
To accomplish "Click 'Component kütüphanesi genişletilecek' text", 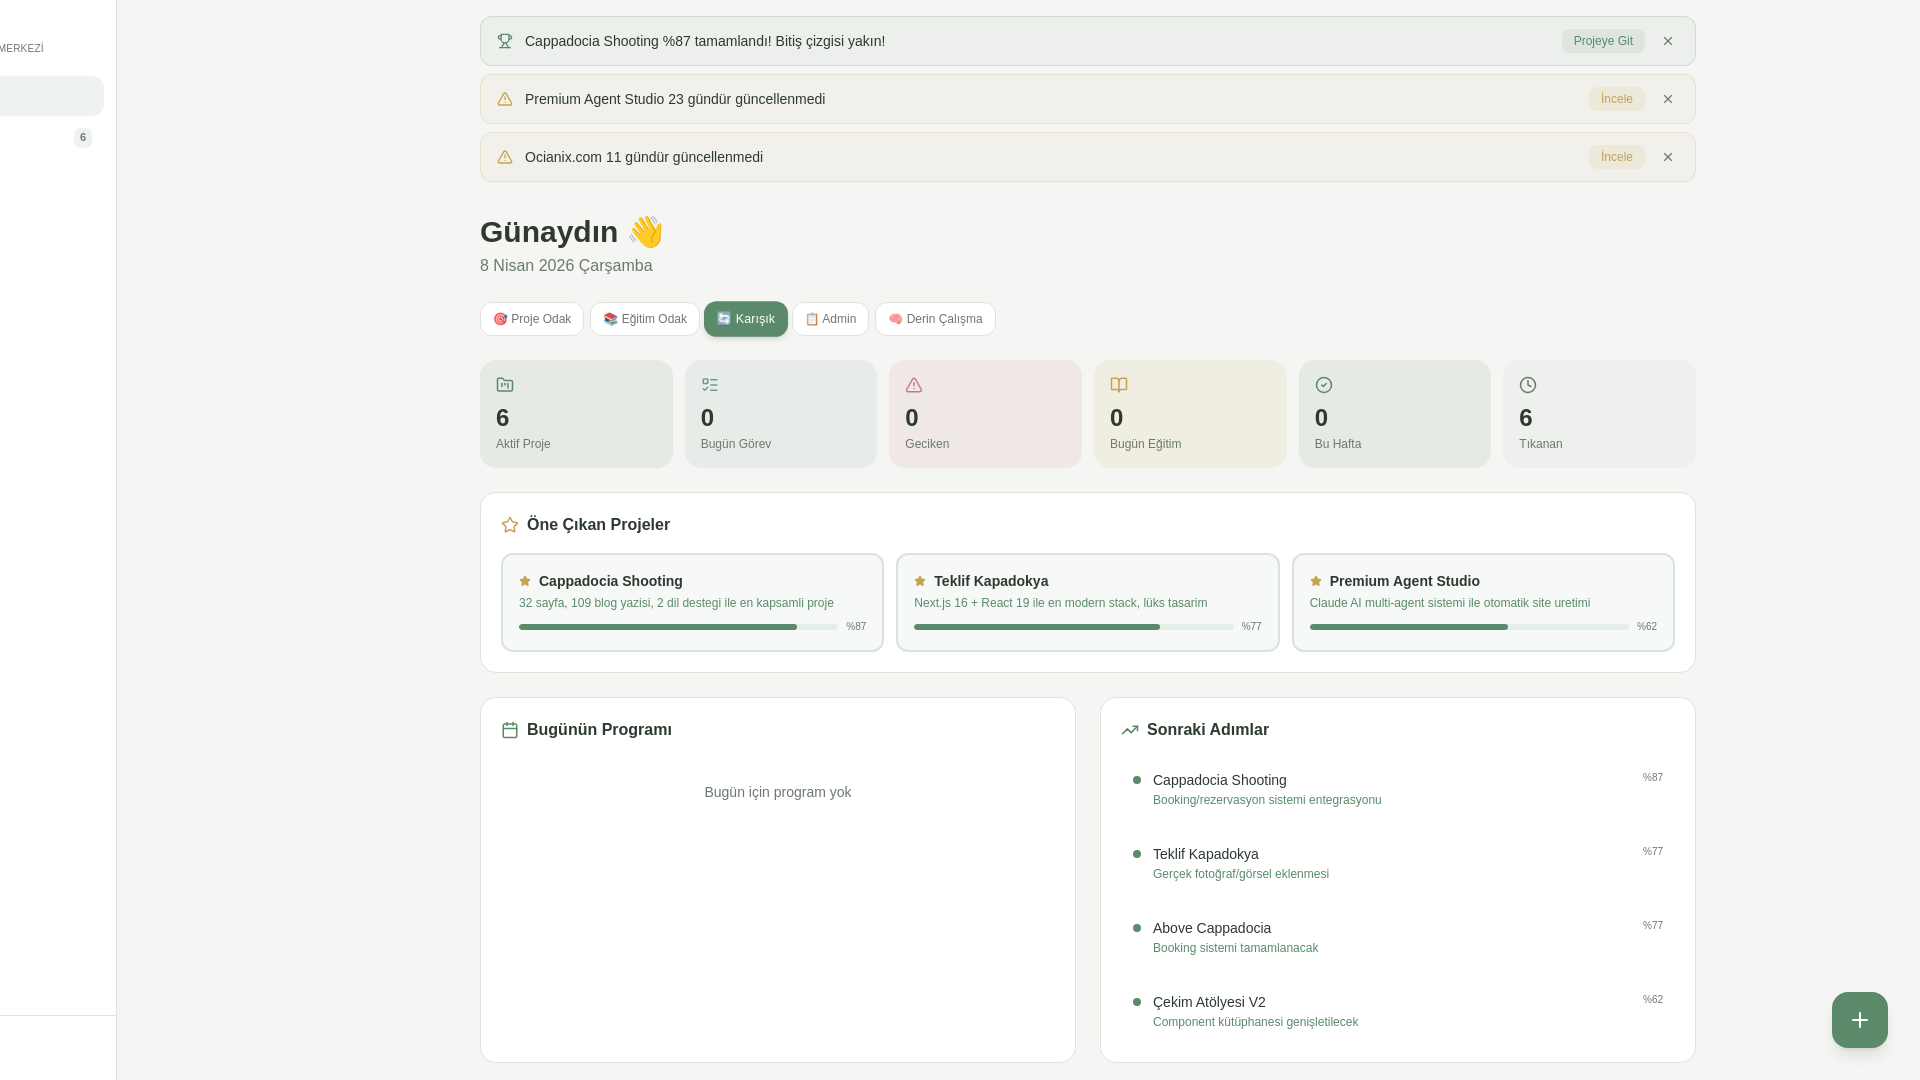I will coord(1255,1022).
